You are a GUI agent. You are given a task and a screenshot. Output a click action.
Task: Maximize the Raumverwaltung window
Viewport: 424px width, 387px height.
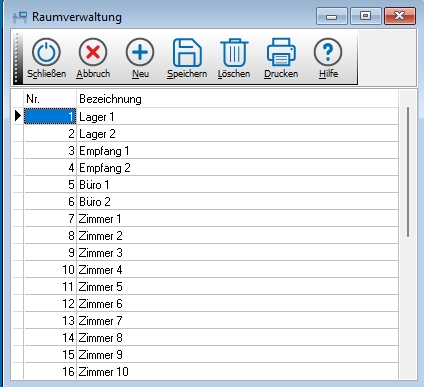(x=366, y=16)
